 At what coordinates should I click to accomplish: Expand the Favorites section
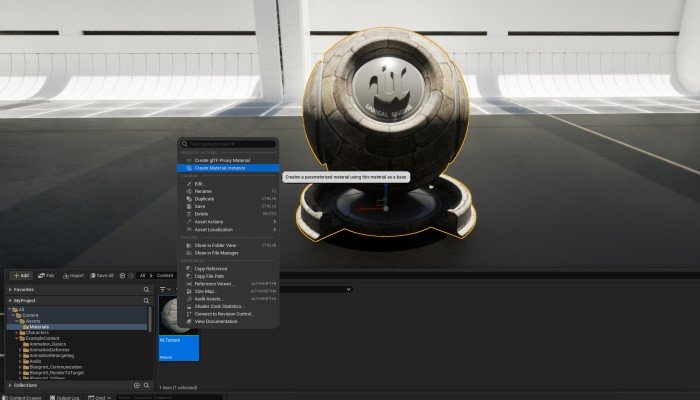click(x=10, y=290)
